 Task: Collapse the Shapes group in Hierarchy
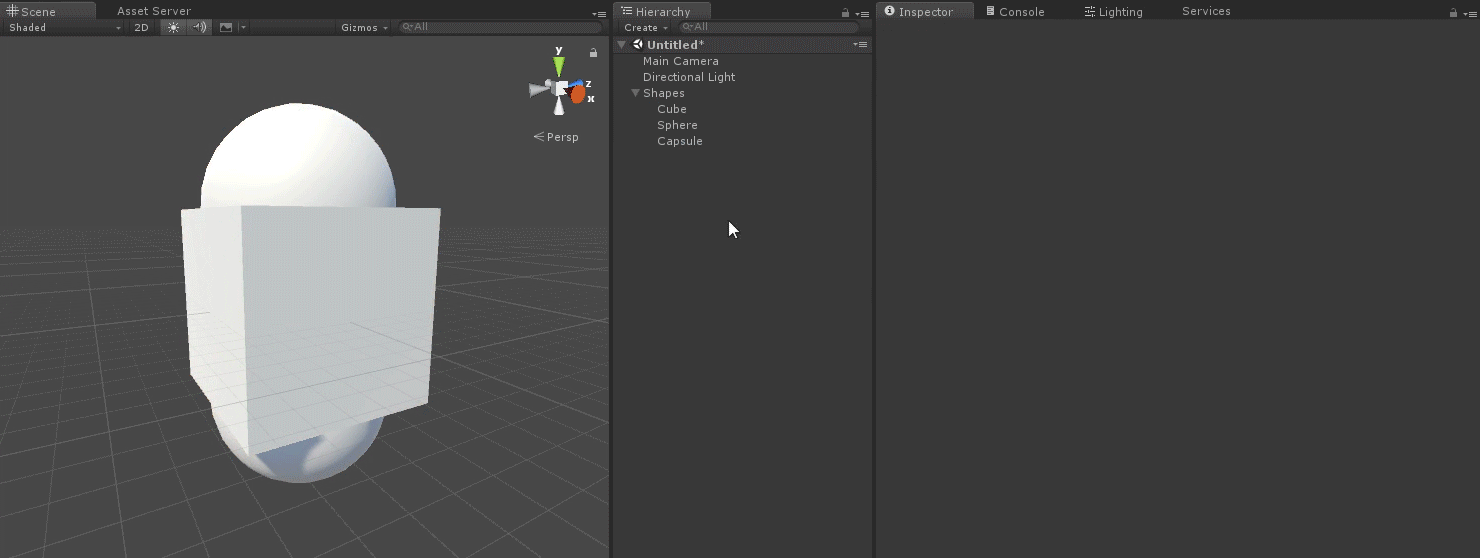(635, 93)
